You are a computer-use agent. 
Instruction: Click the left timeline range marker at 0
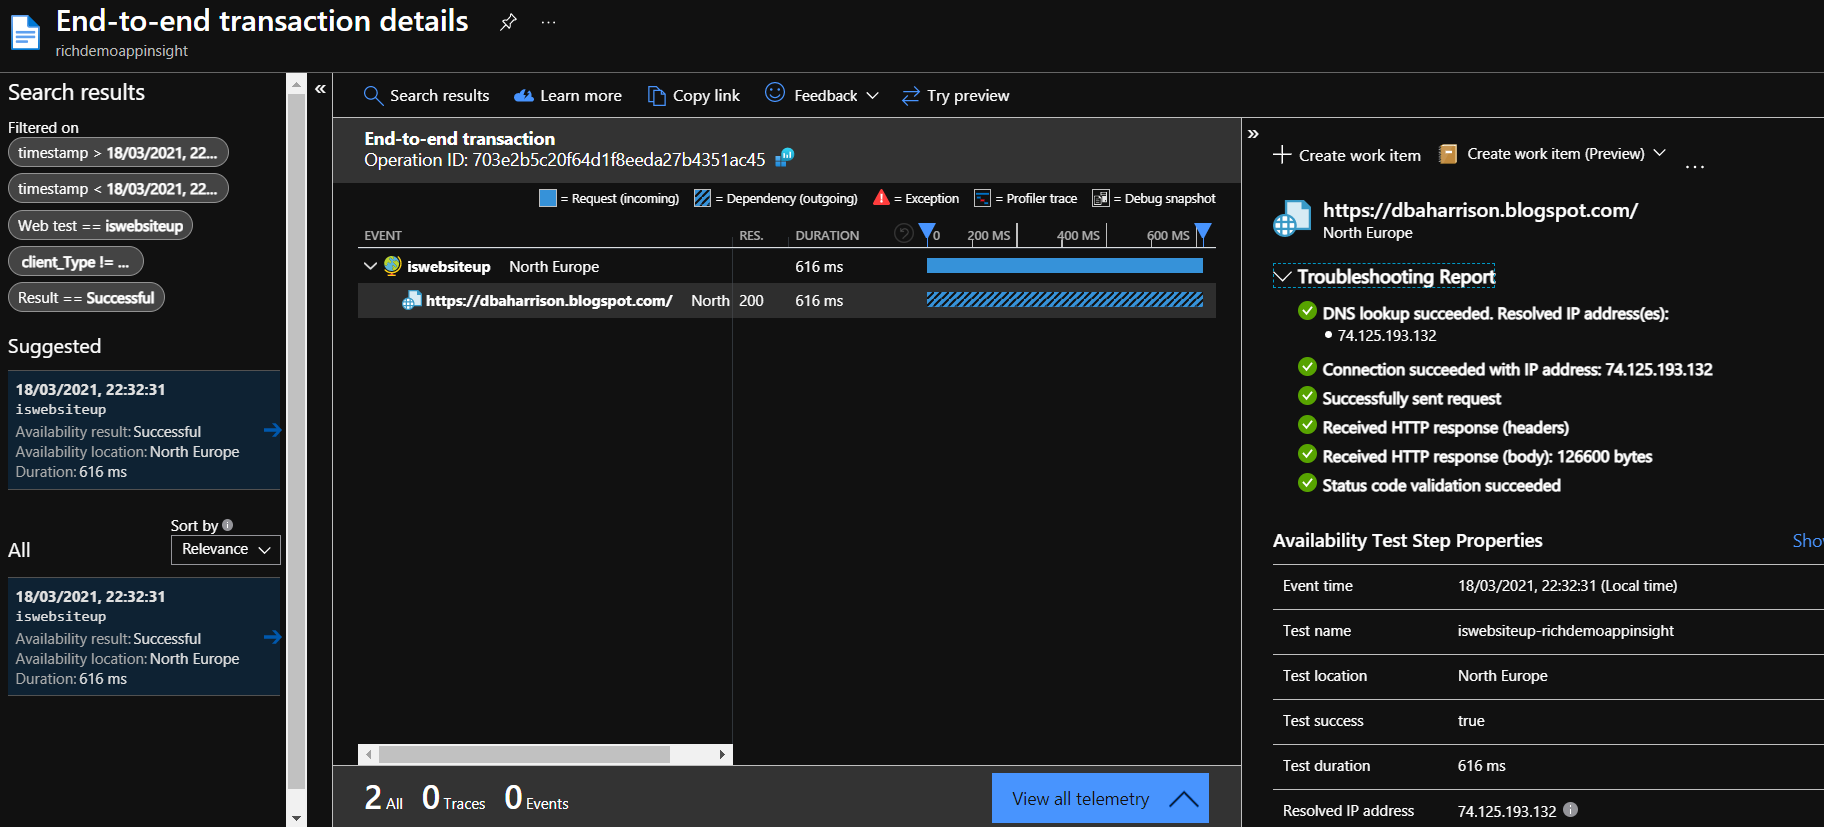(x=927, y=232)
